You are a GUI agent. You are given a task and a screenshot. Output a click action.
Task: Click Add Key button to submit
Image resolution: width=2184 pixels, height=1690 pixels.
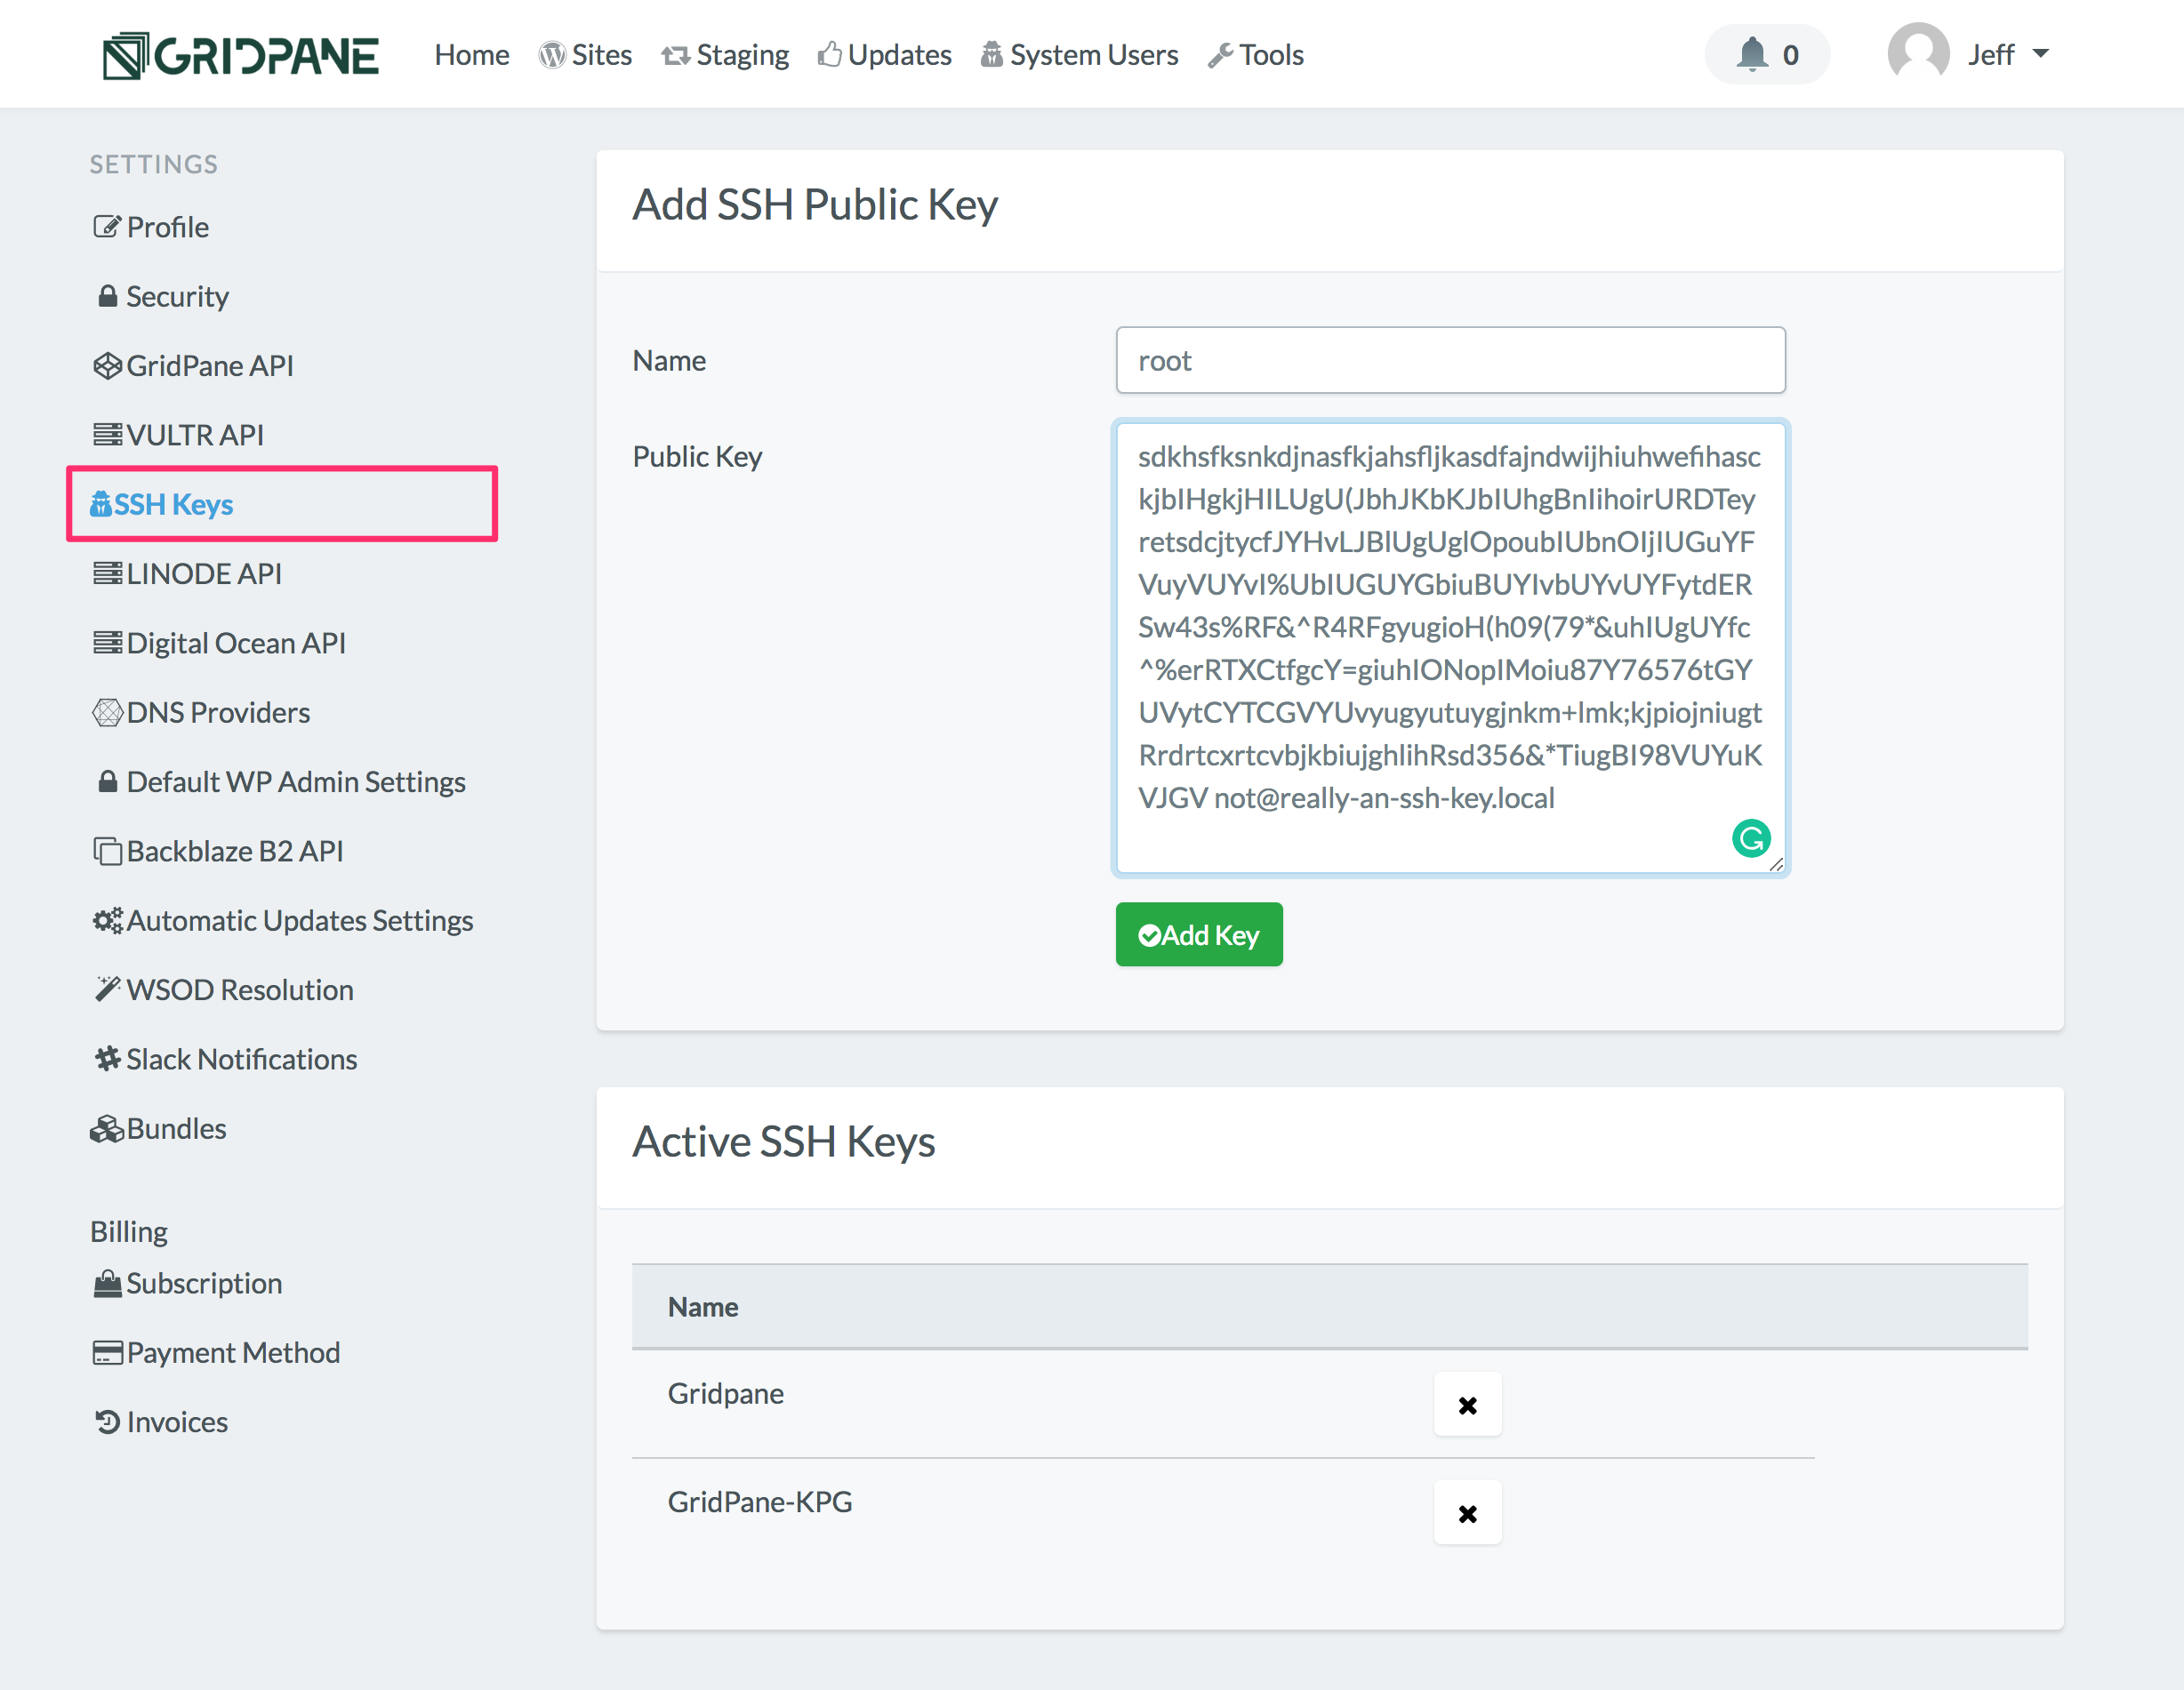click(1200, 933)
